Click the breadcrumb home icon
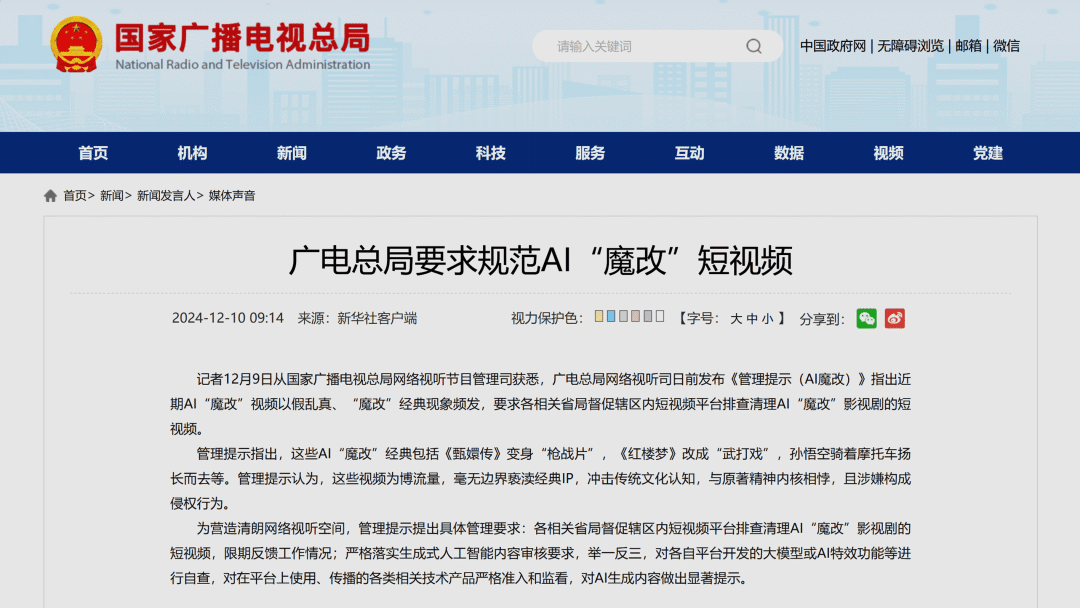Image resolution: width=1080 pixels, height=608 pixels. coord(50,196)
